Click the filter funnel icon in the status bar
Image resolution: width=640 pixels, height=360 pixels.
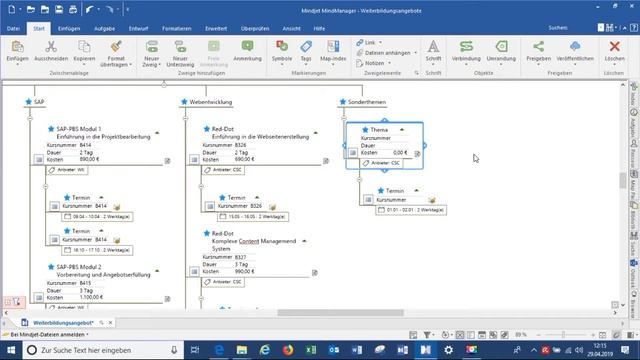[x=427, y=335]
